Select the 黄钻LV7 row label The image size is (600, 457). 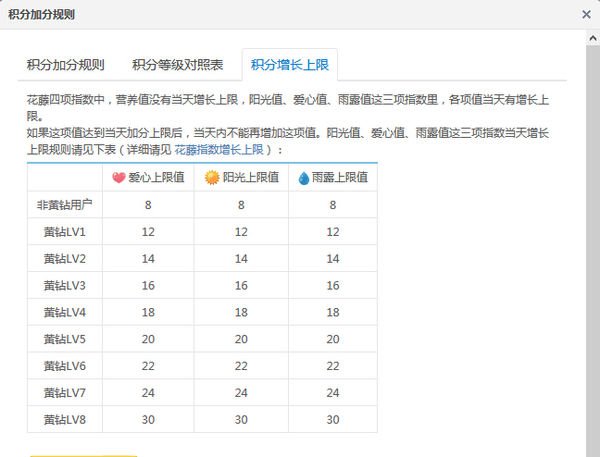click(65, 392)
